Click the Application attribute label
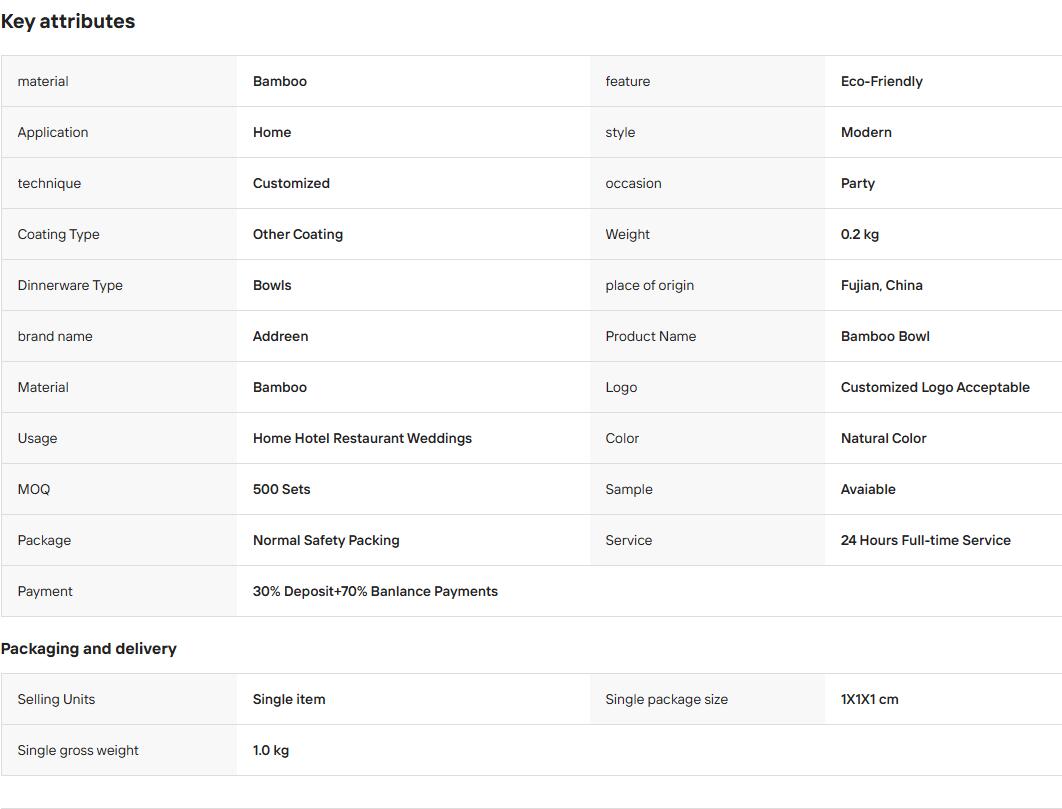This screenshot has height=809, width=1062. (53, 132)
